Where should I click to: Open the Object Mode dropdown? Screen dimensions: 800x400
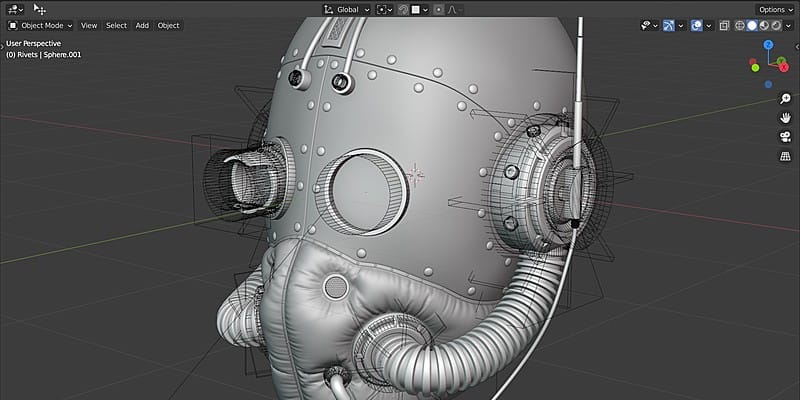click(41, 26)
